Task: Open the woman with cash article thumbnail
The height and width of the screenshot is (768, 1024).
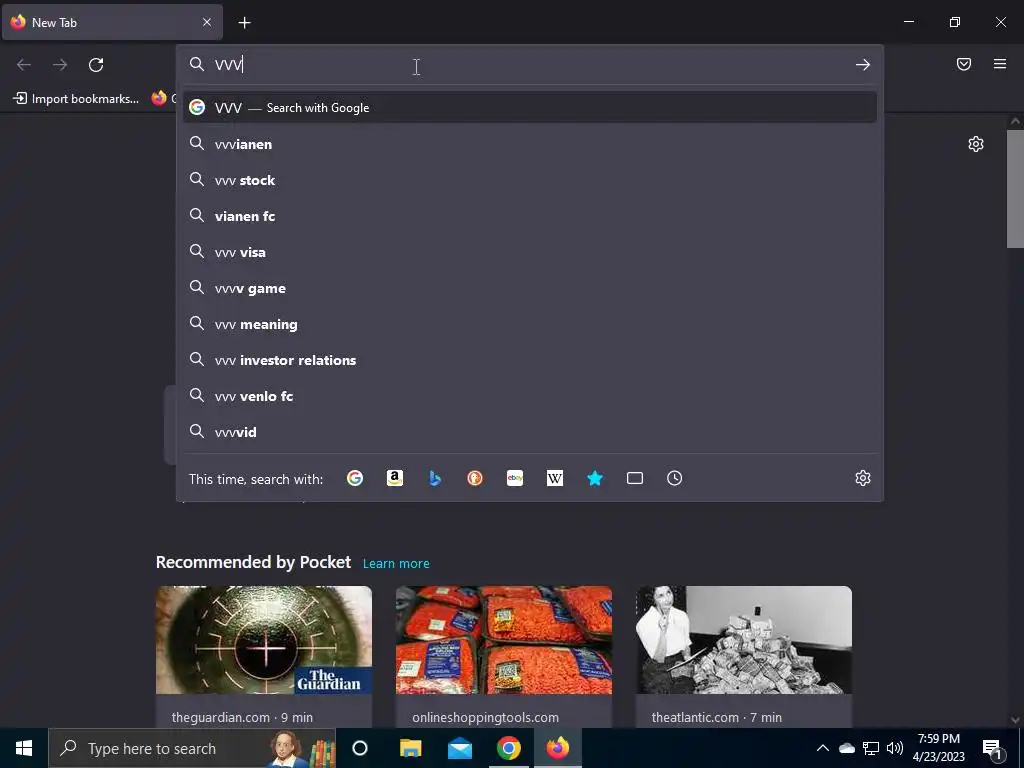Action: (x=744, y=640)
